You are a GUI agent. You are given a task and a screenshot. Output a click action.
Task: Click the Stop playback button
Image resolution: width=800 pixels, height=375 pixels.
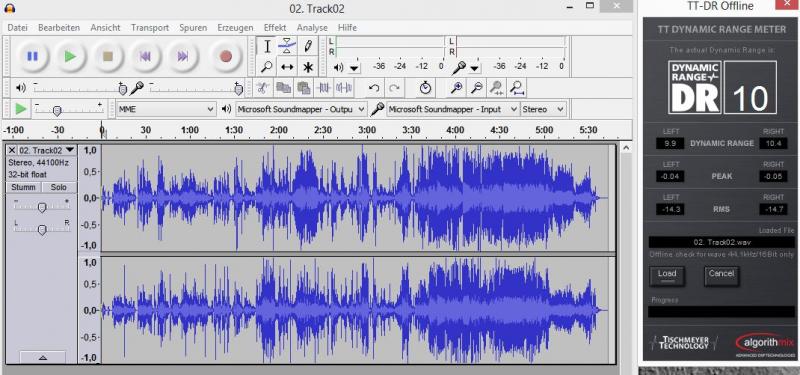(108, 56)
